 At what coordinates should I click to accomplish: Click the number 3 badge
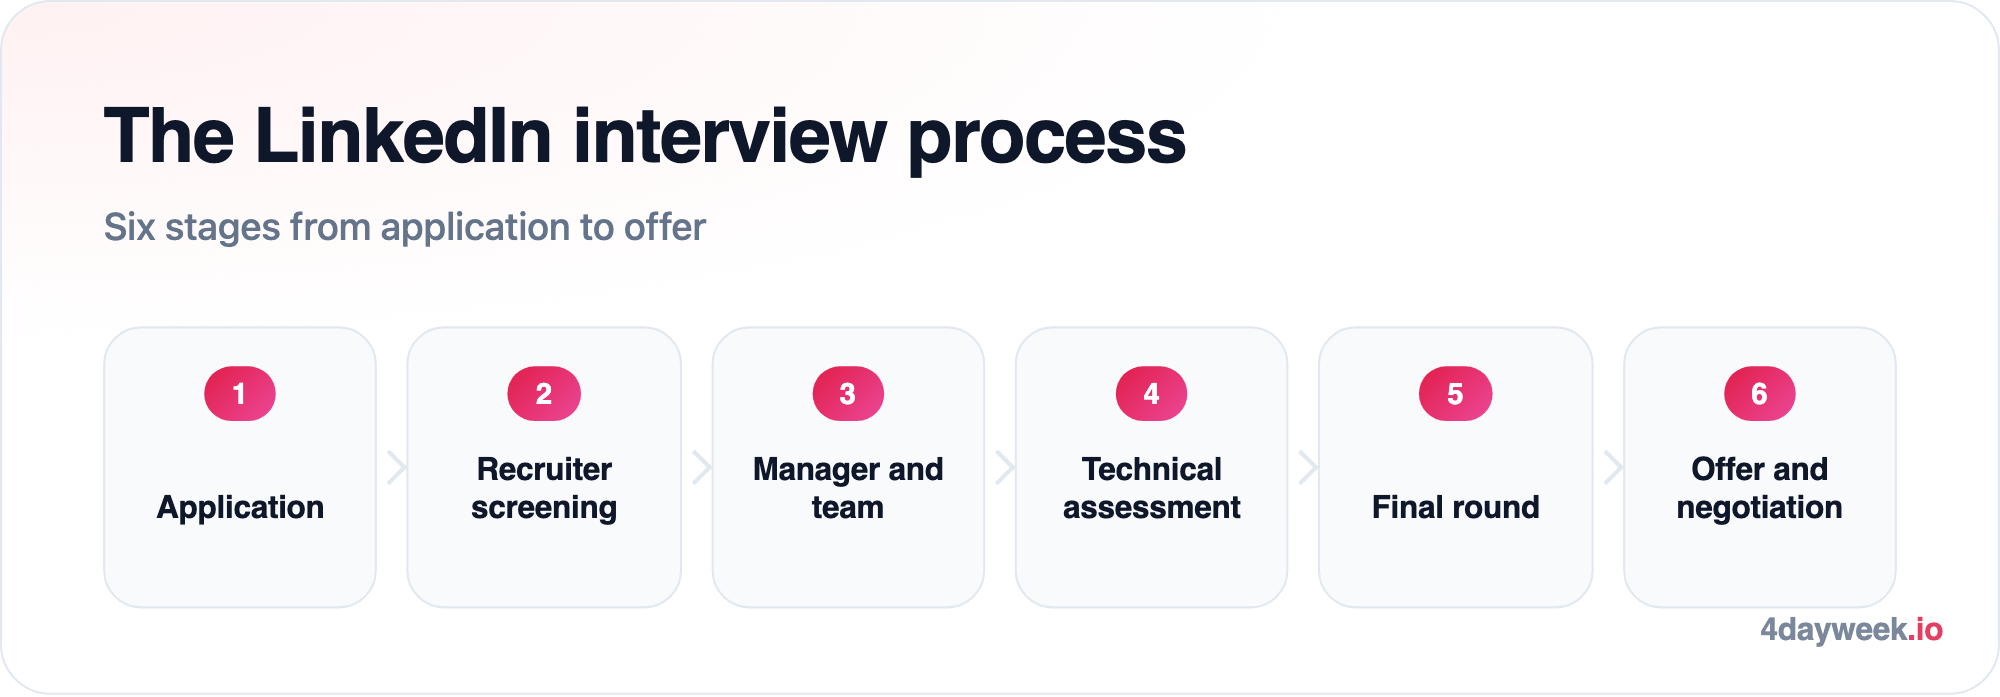848,394
